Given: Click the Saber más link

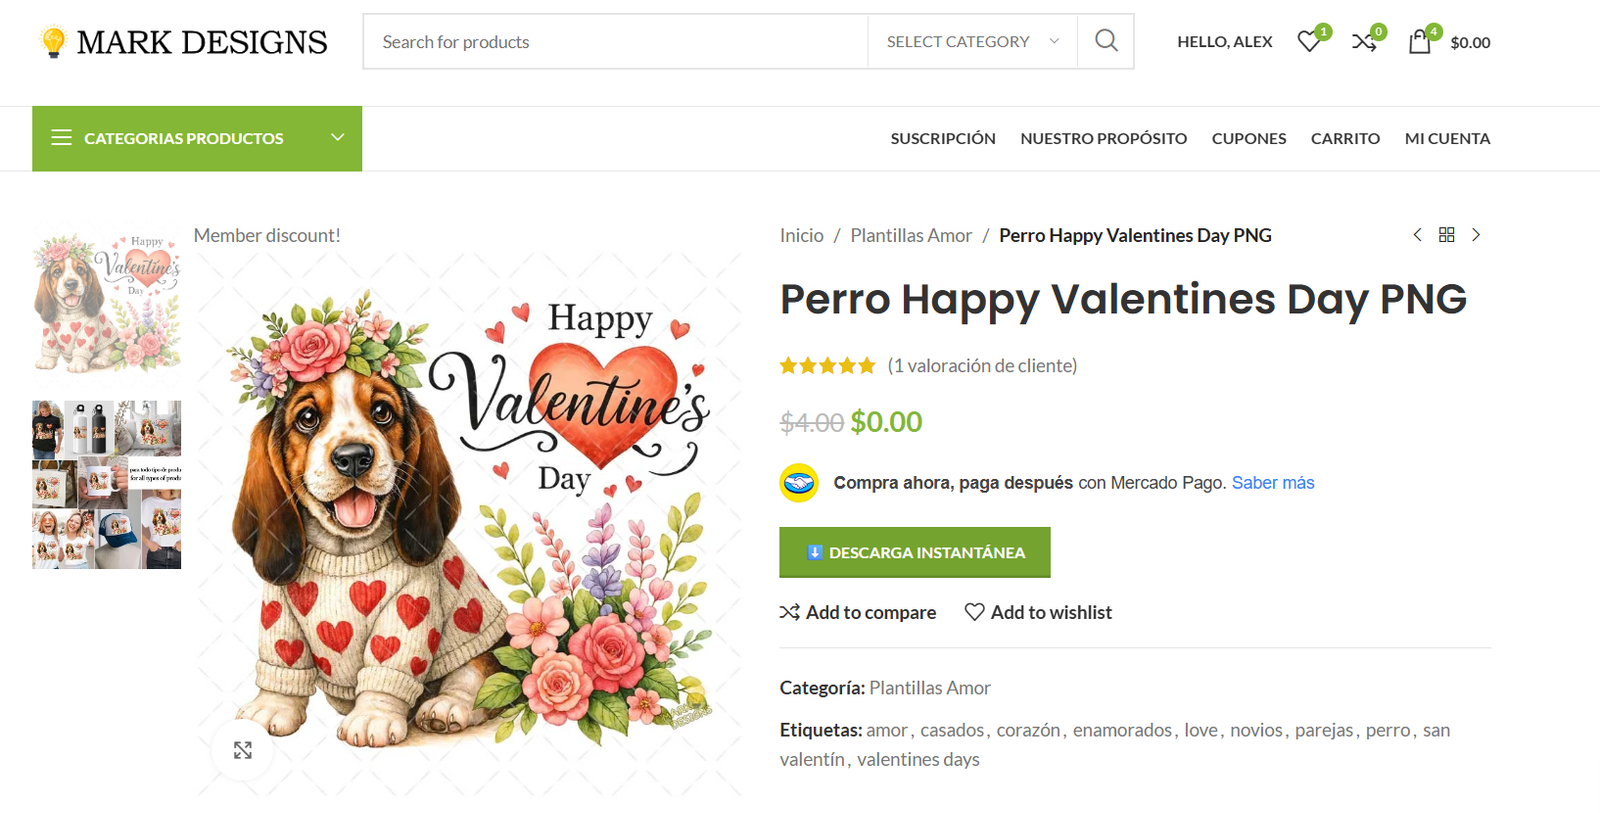Looking at the screenshot, I should pyautogui.click(x=1273, y=483).
